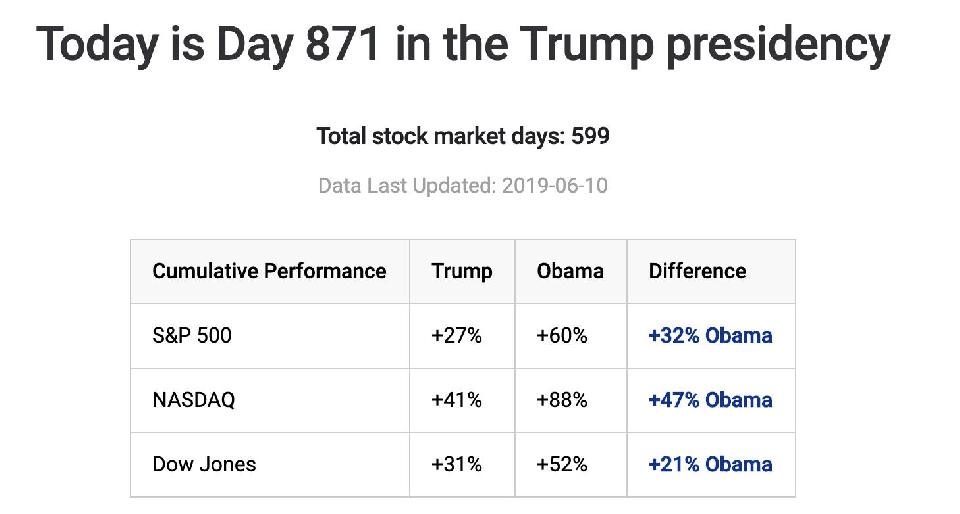Viewport: 960px width, 514px height.
Task: Select the Trump column header
Action: point(462,271)
